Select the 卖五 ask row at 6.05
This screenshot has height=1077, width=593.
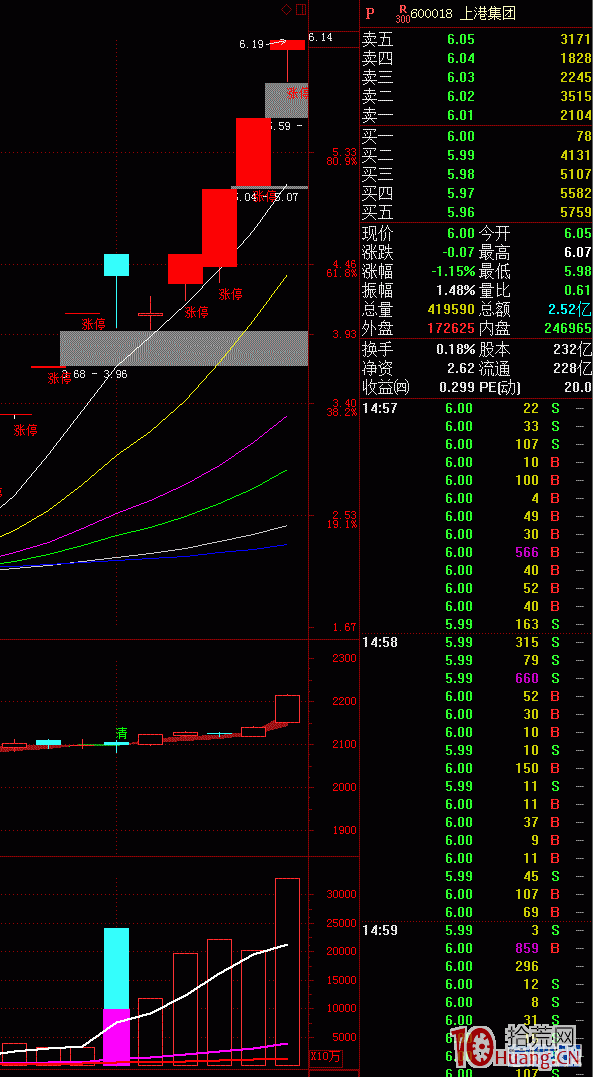(476, 39)
